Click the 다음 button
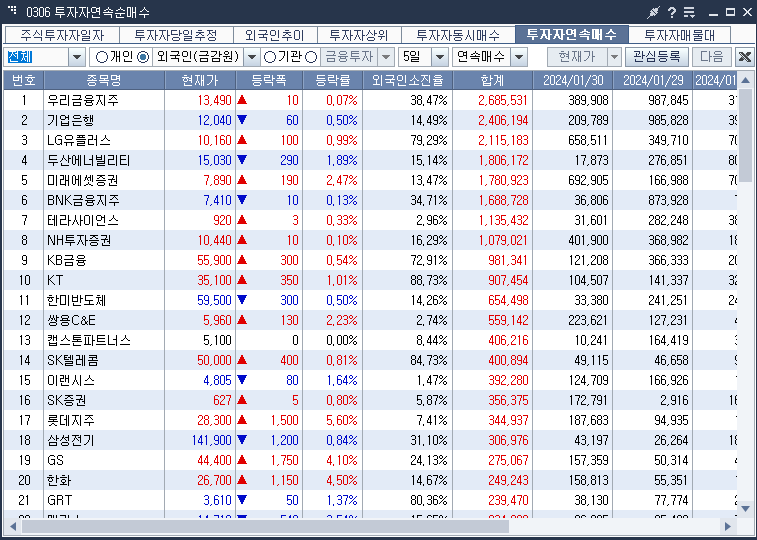Image resolution: width=757 pixels, height=540 pixels. pos(712,57)
